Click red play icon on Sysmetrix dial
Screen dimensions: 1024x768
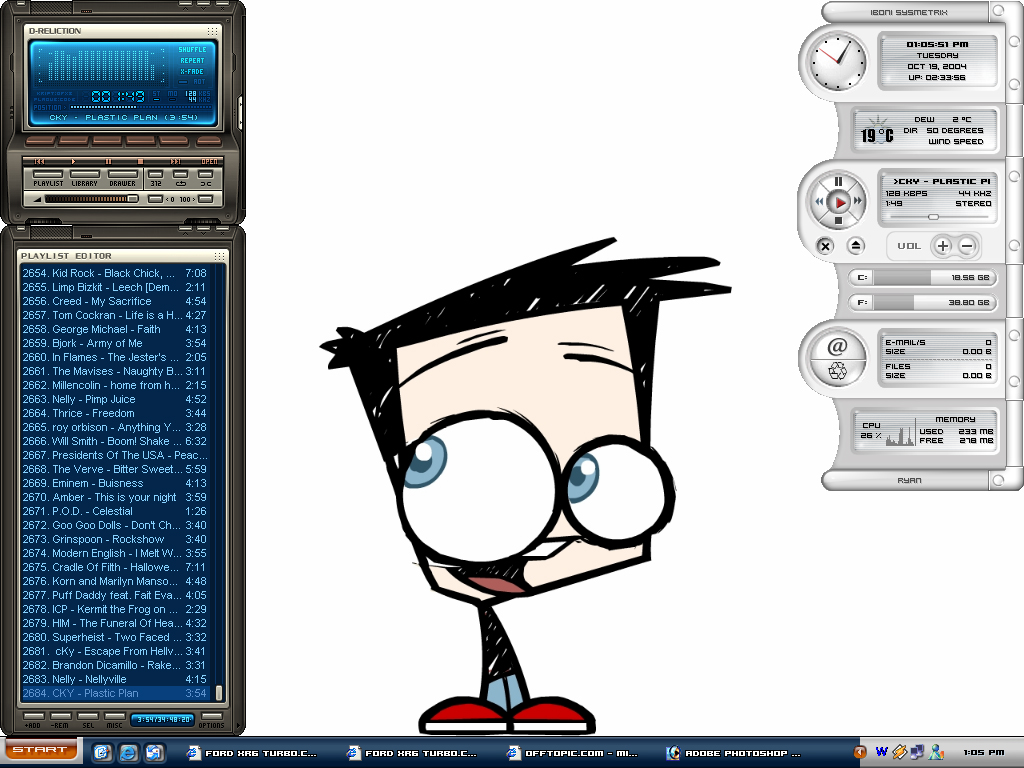840,202
